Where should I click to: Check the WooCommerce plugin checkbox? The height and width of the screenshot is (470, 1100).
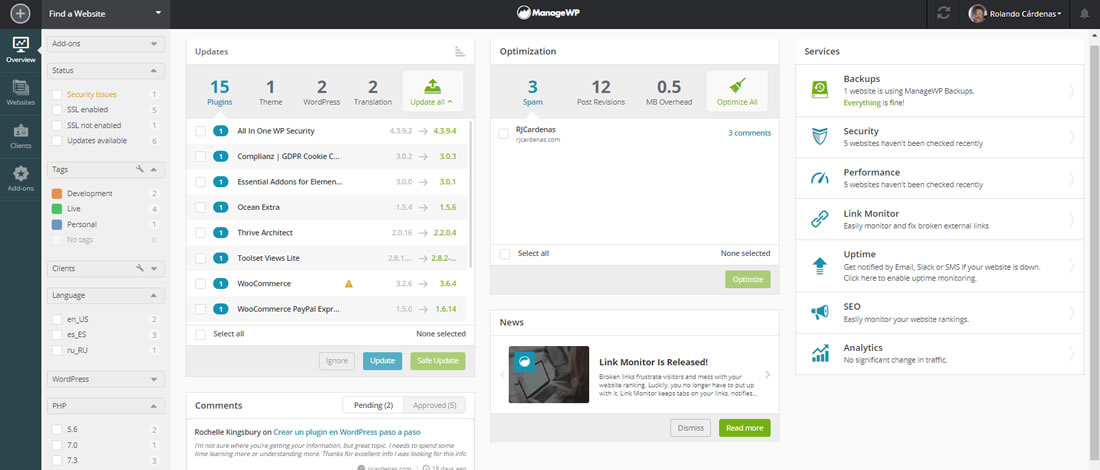pos(201,283)
